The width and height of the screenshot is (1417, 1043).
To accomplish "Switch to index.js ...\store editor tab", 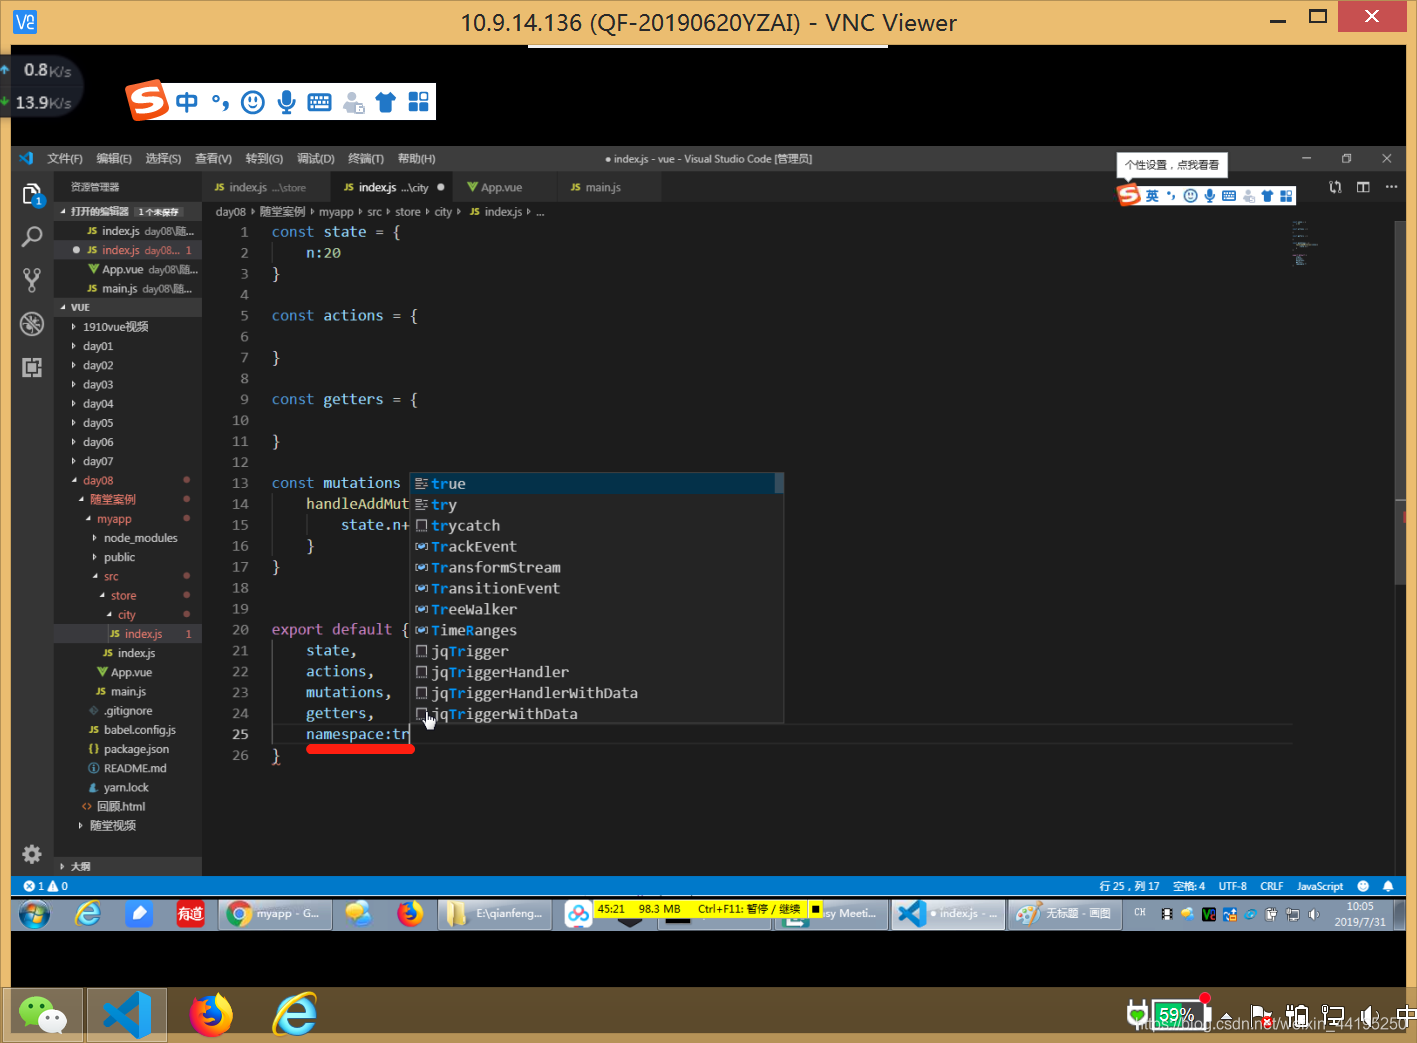I will point(266,187).
